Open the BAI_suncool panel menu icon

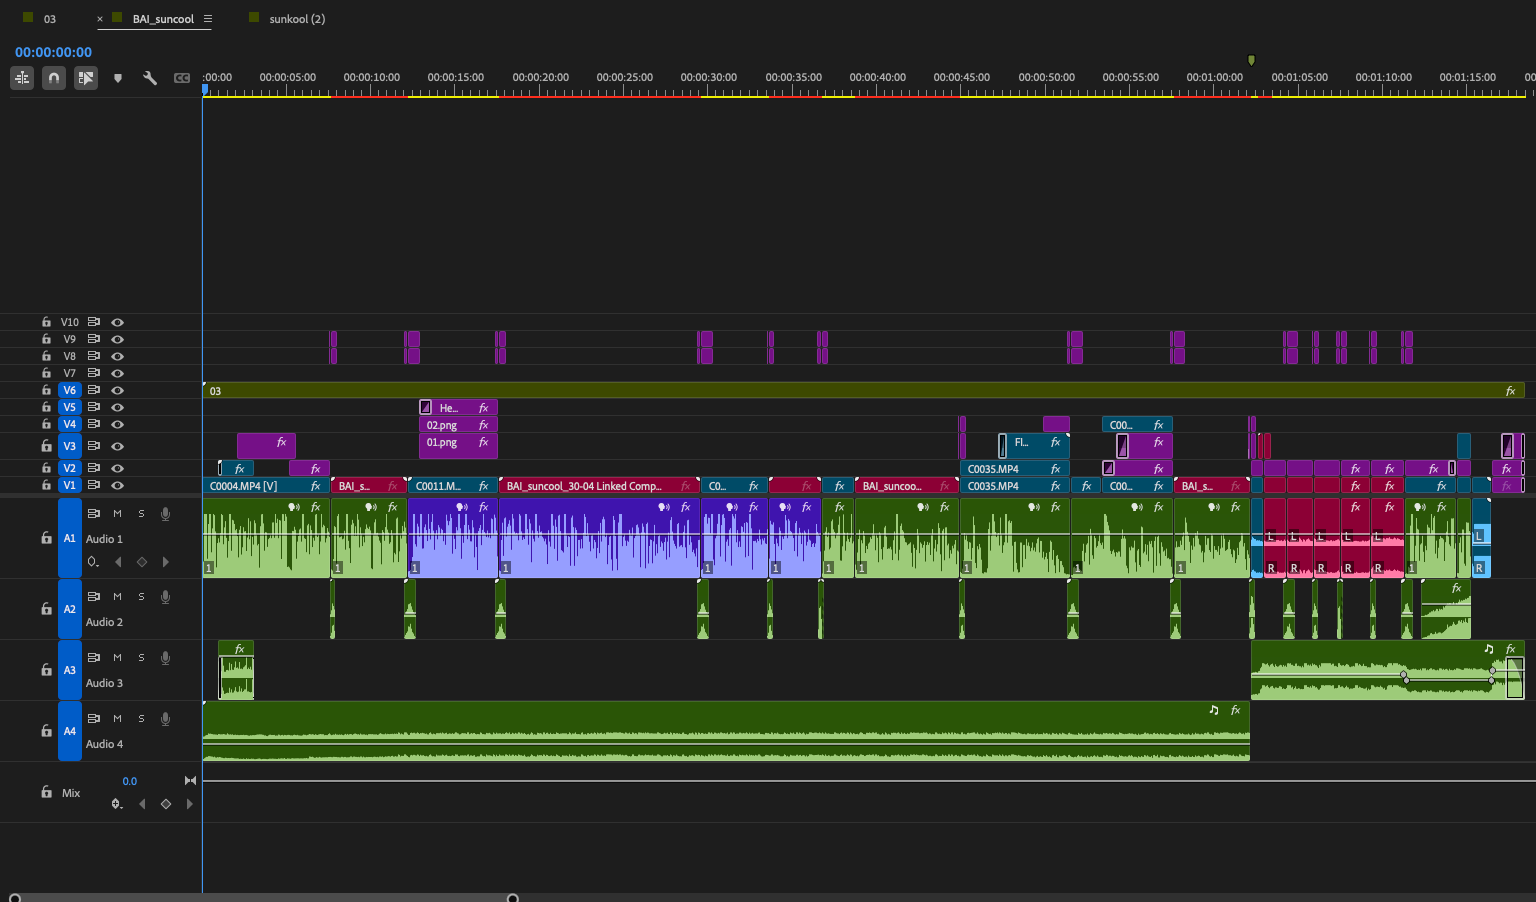pyautogui.click(x=208, y=19)
